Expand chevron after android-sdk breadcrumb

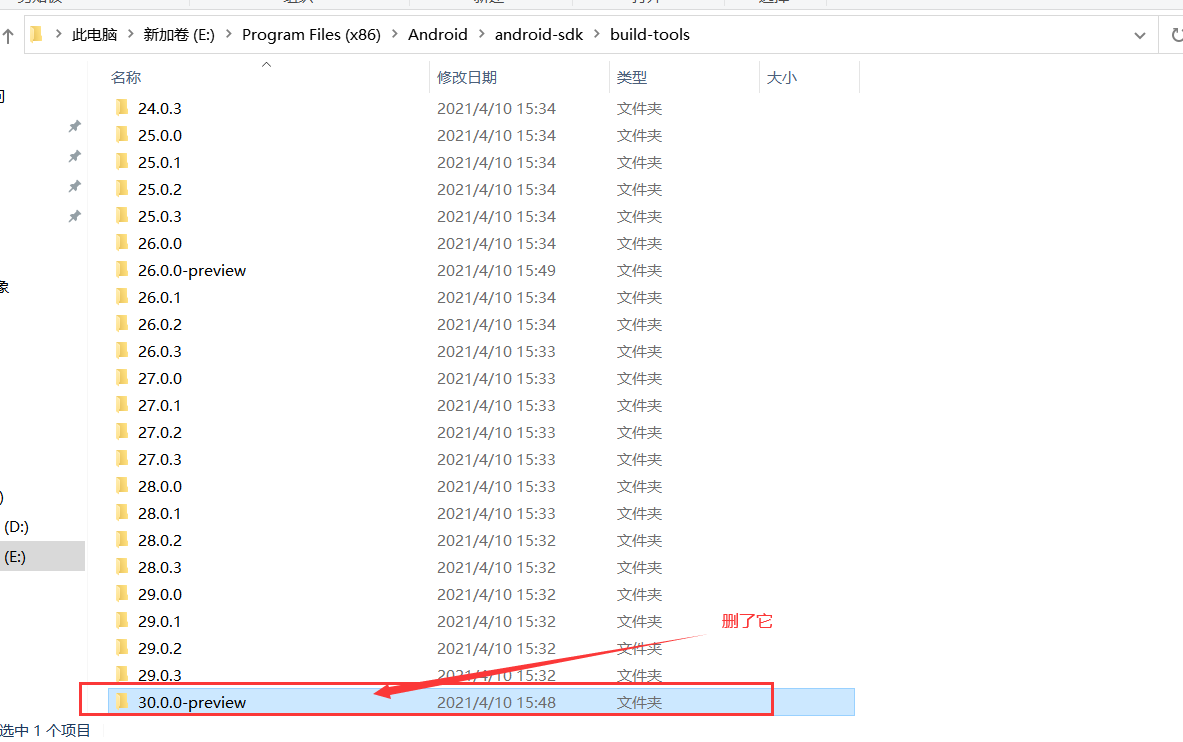point(597,35)
